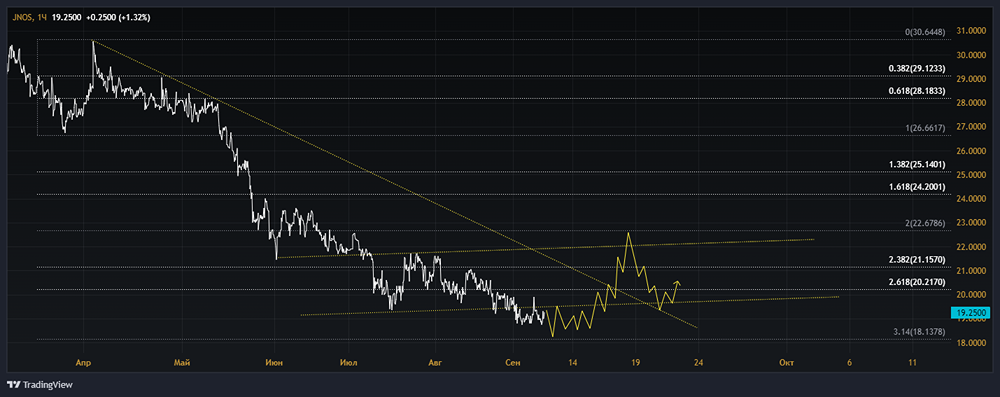The image size is (1000, 397).
Task: Click the 0.382(29.1233) Fibonacci label
Action: [x=917, y=68]
